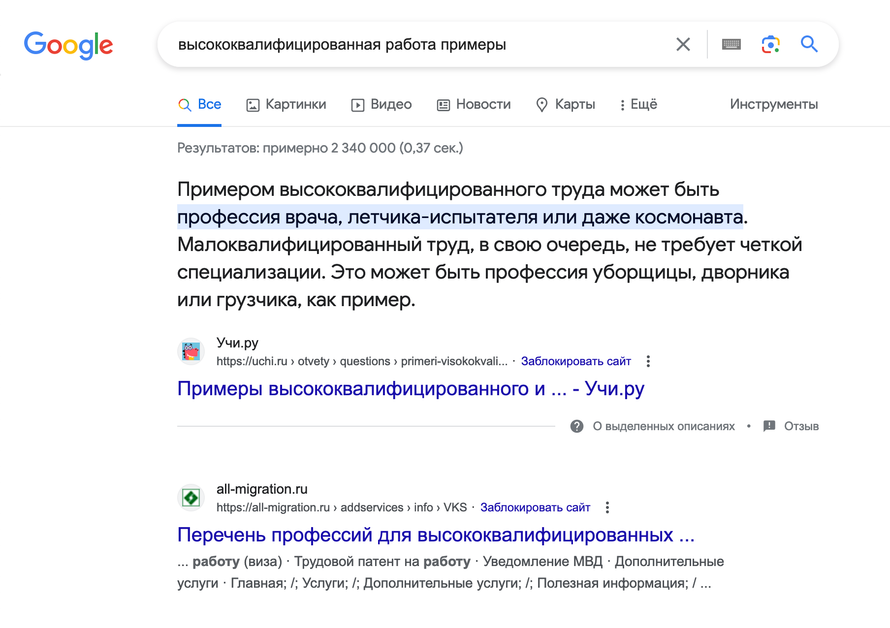Click the Отзыв feedback link

pos(801,426)
